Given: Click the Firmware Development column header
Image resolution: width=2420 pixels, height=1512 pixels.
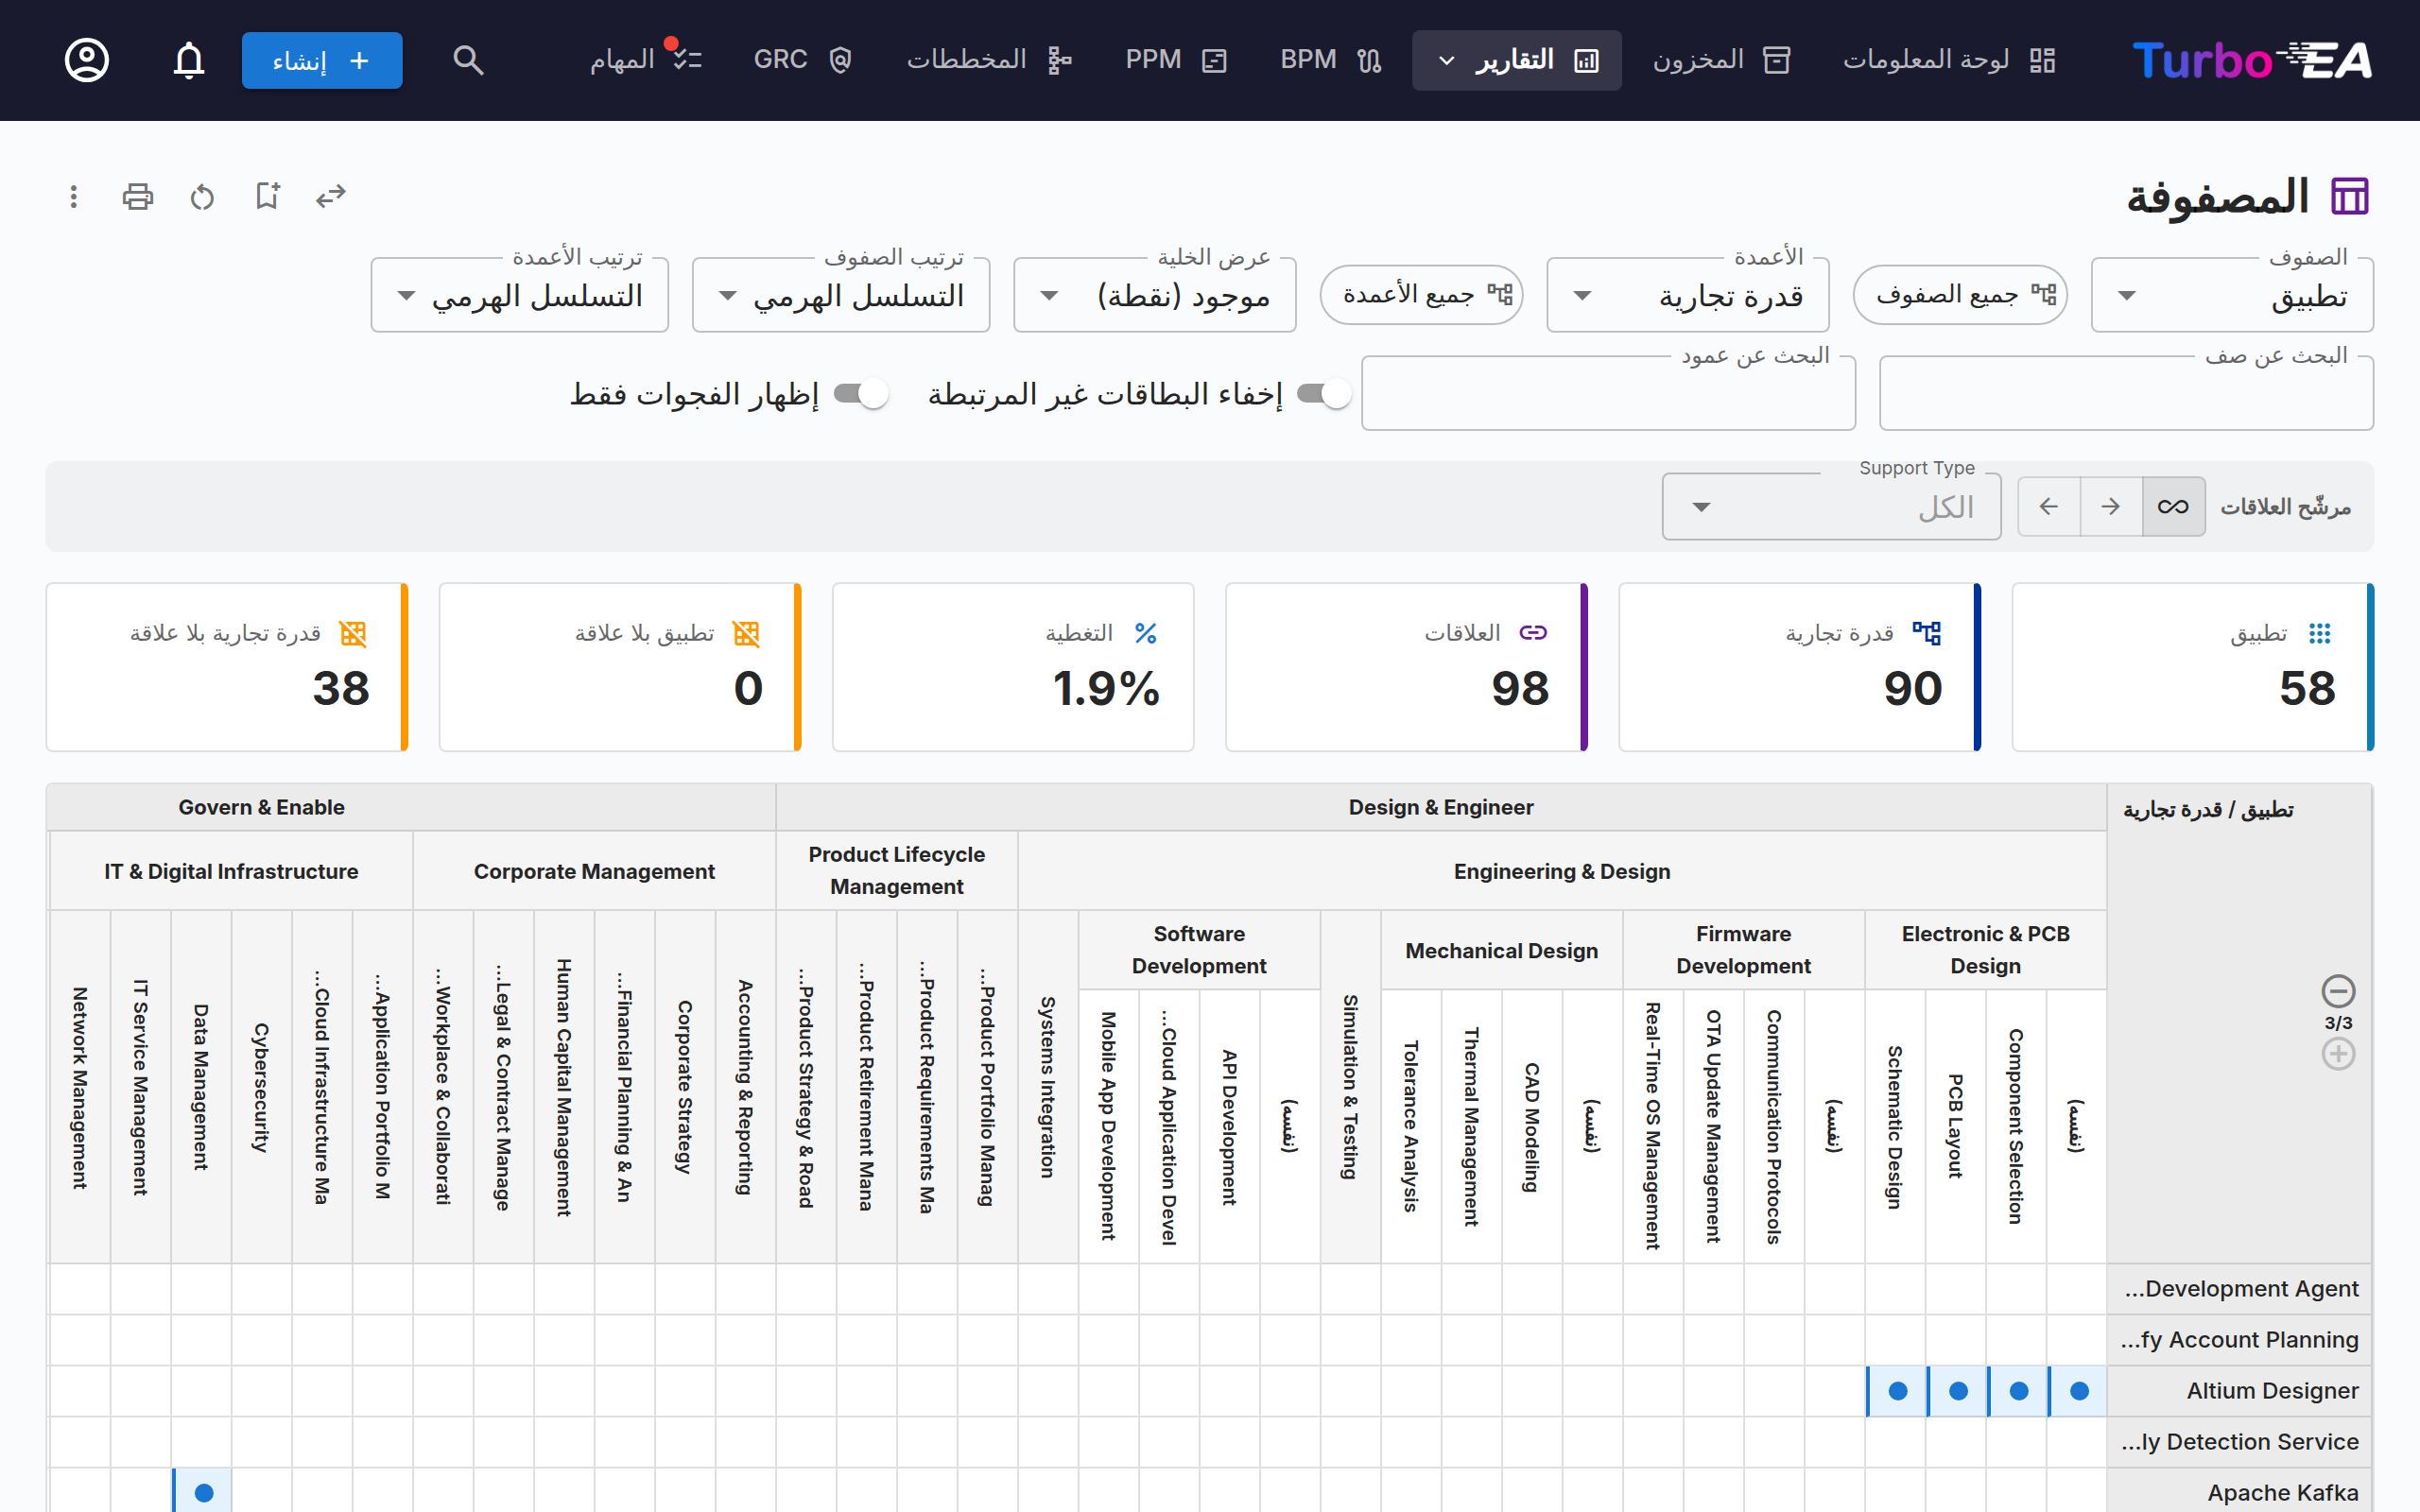Looking at the screenshot, I should 1743,950.
